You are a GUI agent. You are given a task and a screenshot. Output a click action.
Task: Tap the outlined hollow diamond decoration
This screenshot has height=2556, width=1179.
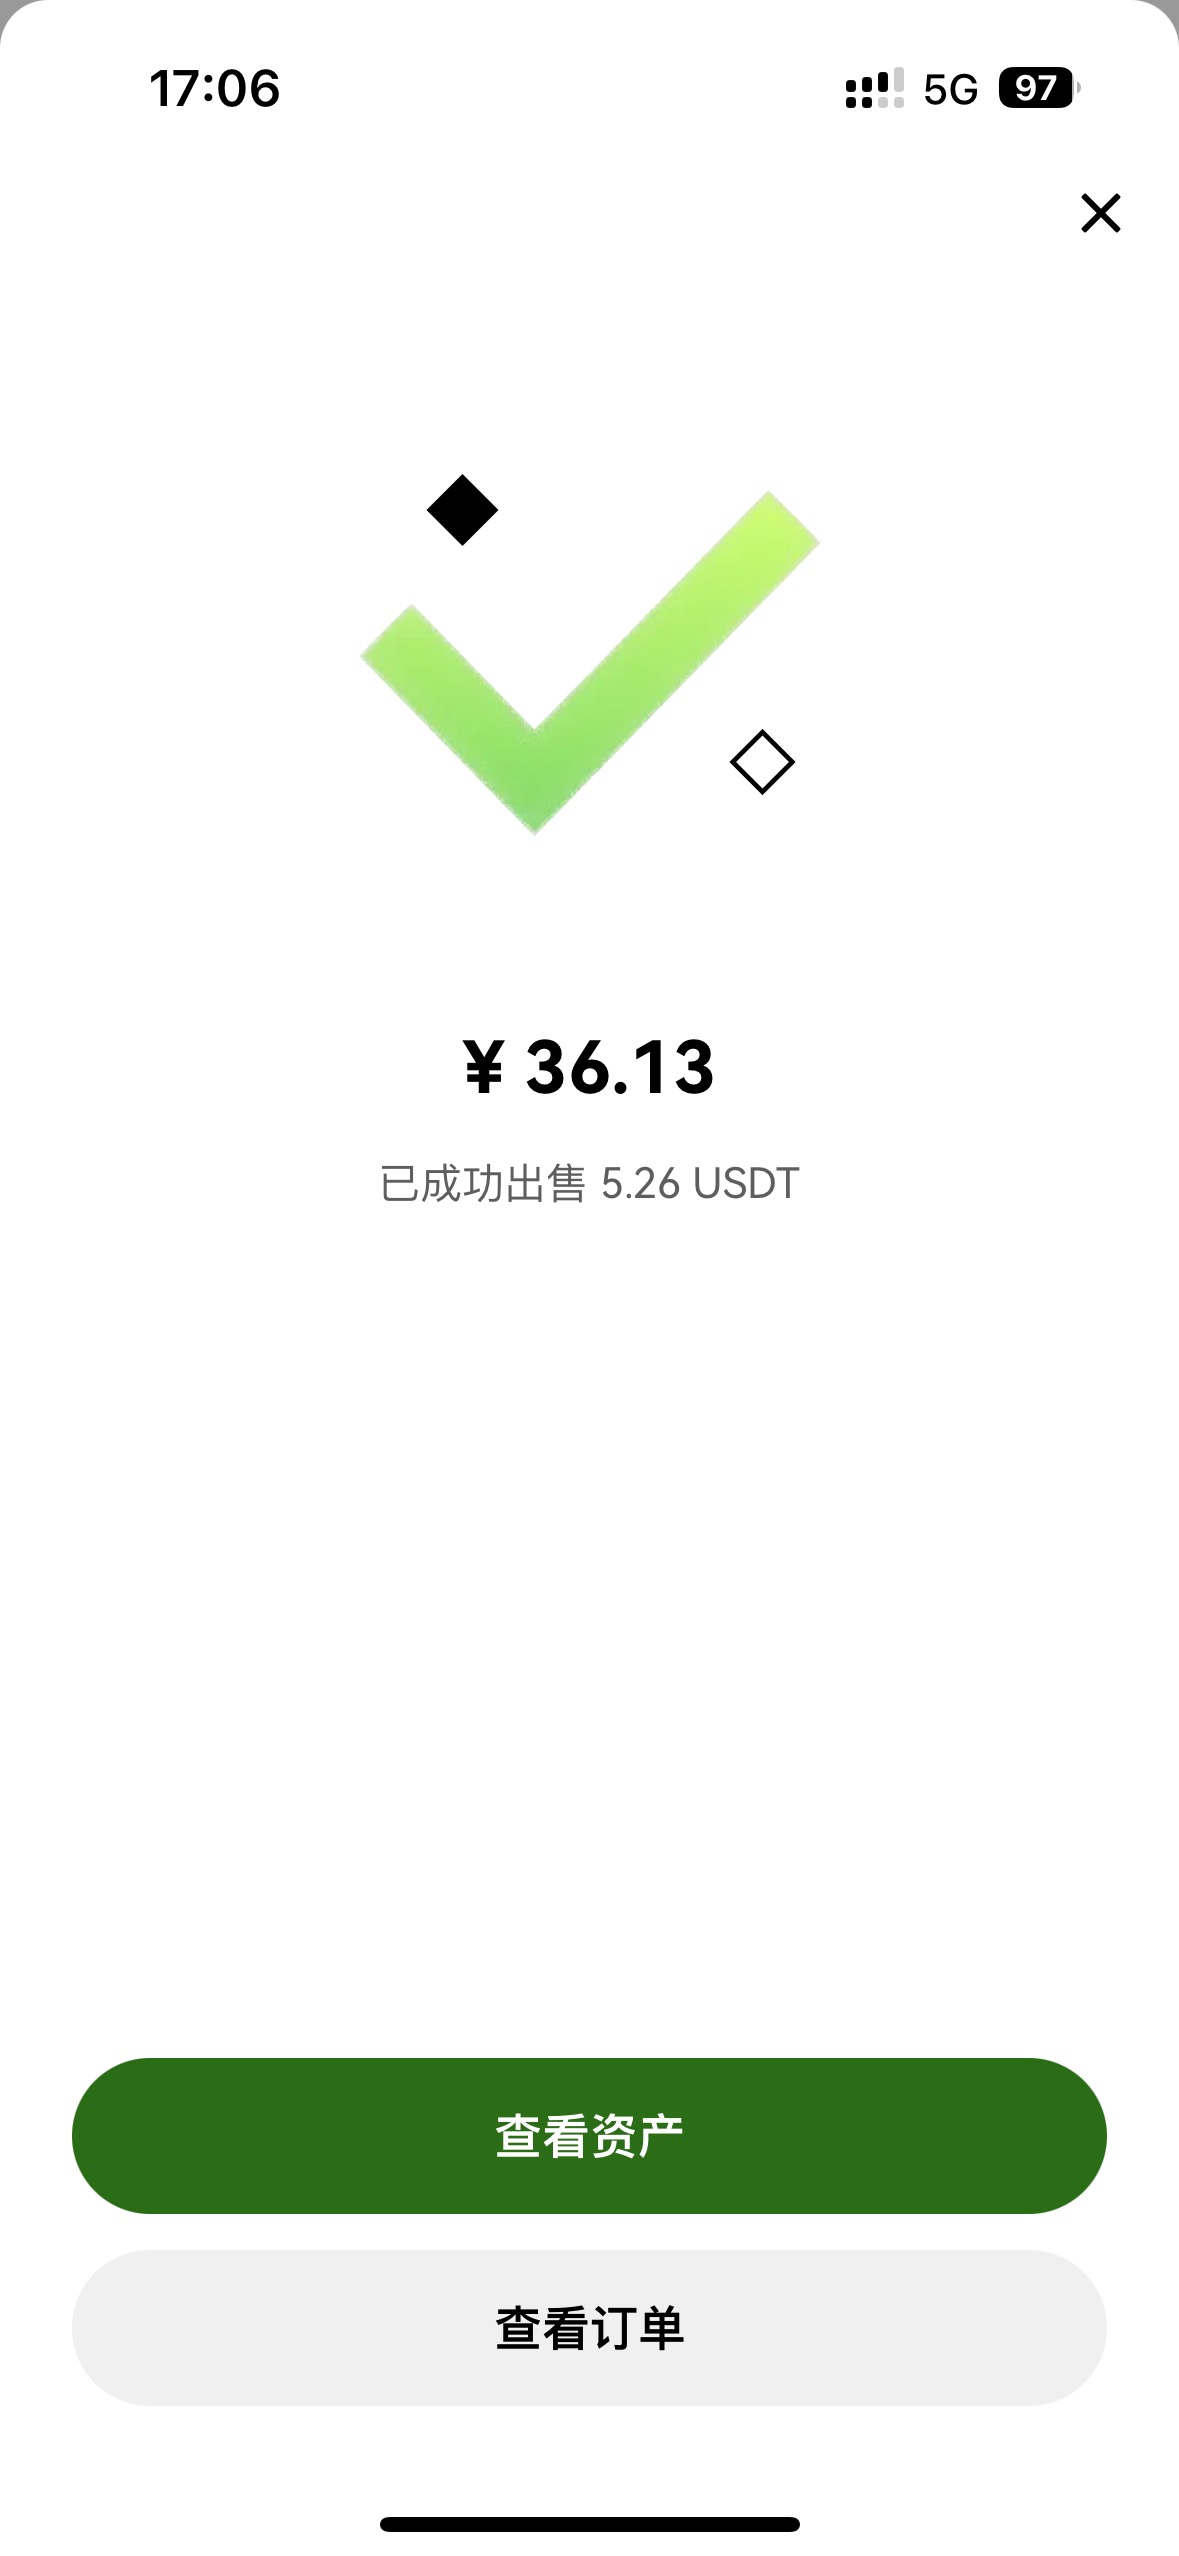(x=762, y=762)
